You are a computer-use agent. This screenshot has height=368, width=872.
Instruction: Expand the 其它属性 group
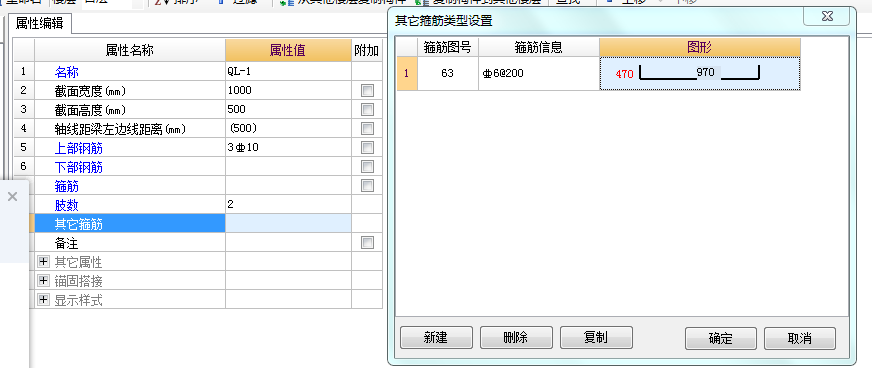click(43, 262)
